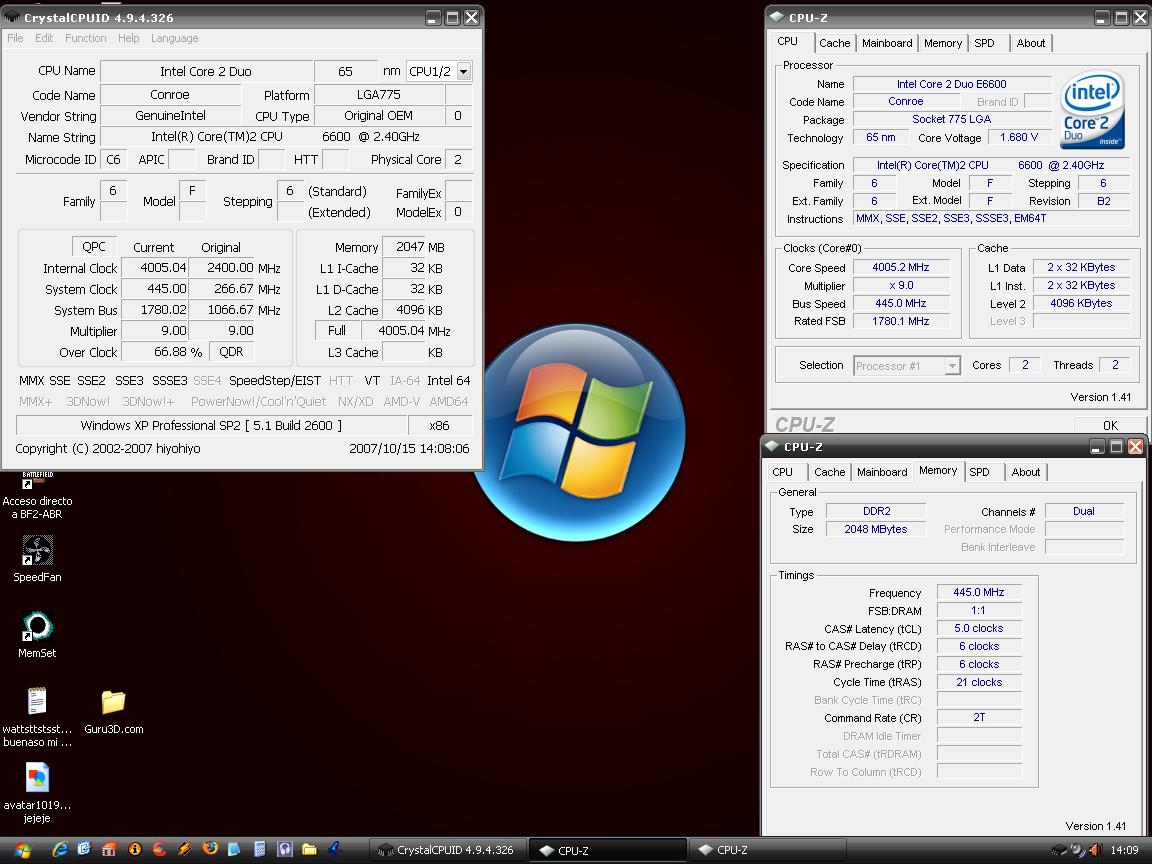Viewport: 1152px width, 864px height.
Task: Open the Start menu button
Action: coord(24,850)
